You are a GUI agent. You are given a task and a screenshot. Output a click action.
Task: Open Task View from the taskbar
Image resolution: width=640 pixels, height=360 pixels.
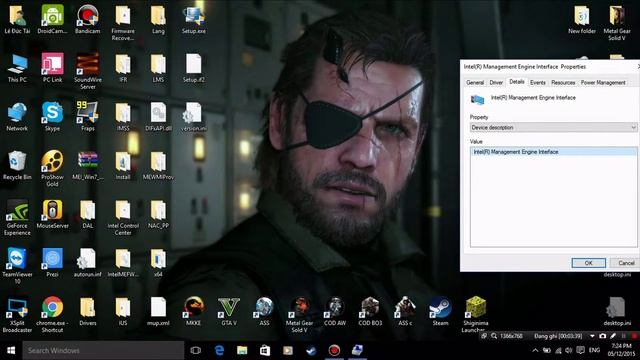[196, 350]
